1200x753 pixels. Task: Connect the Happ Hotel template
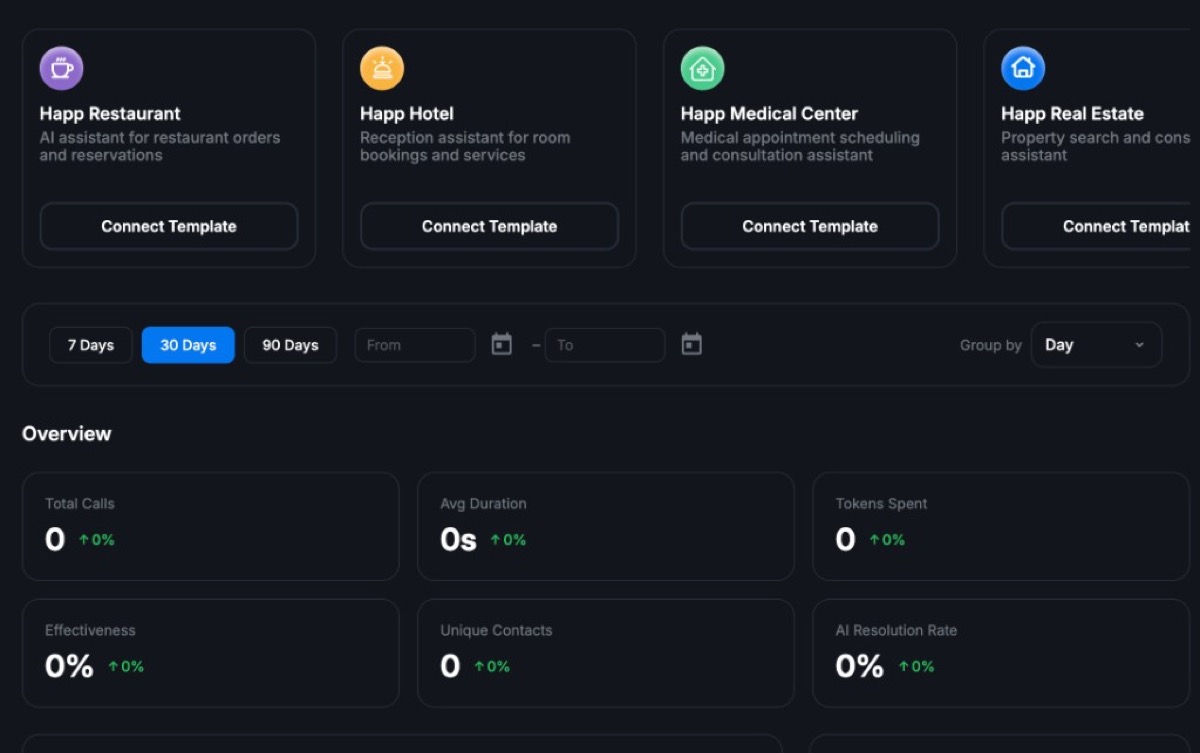click(489, 226)
